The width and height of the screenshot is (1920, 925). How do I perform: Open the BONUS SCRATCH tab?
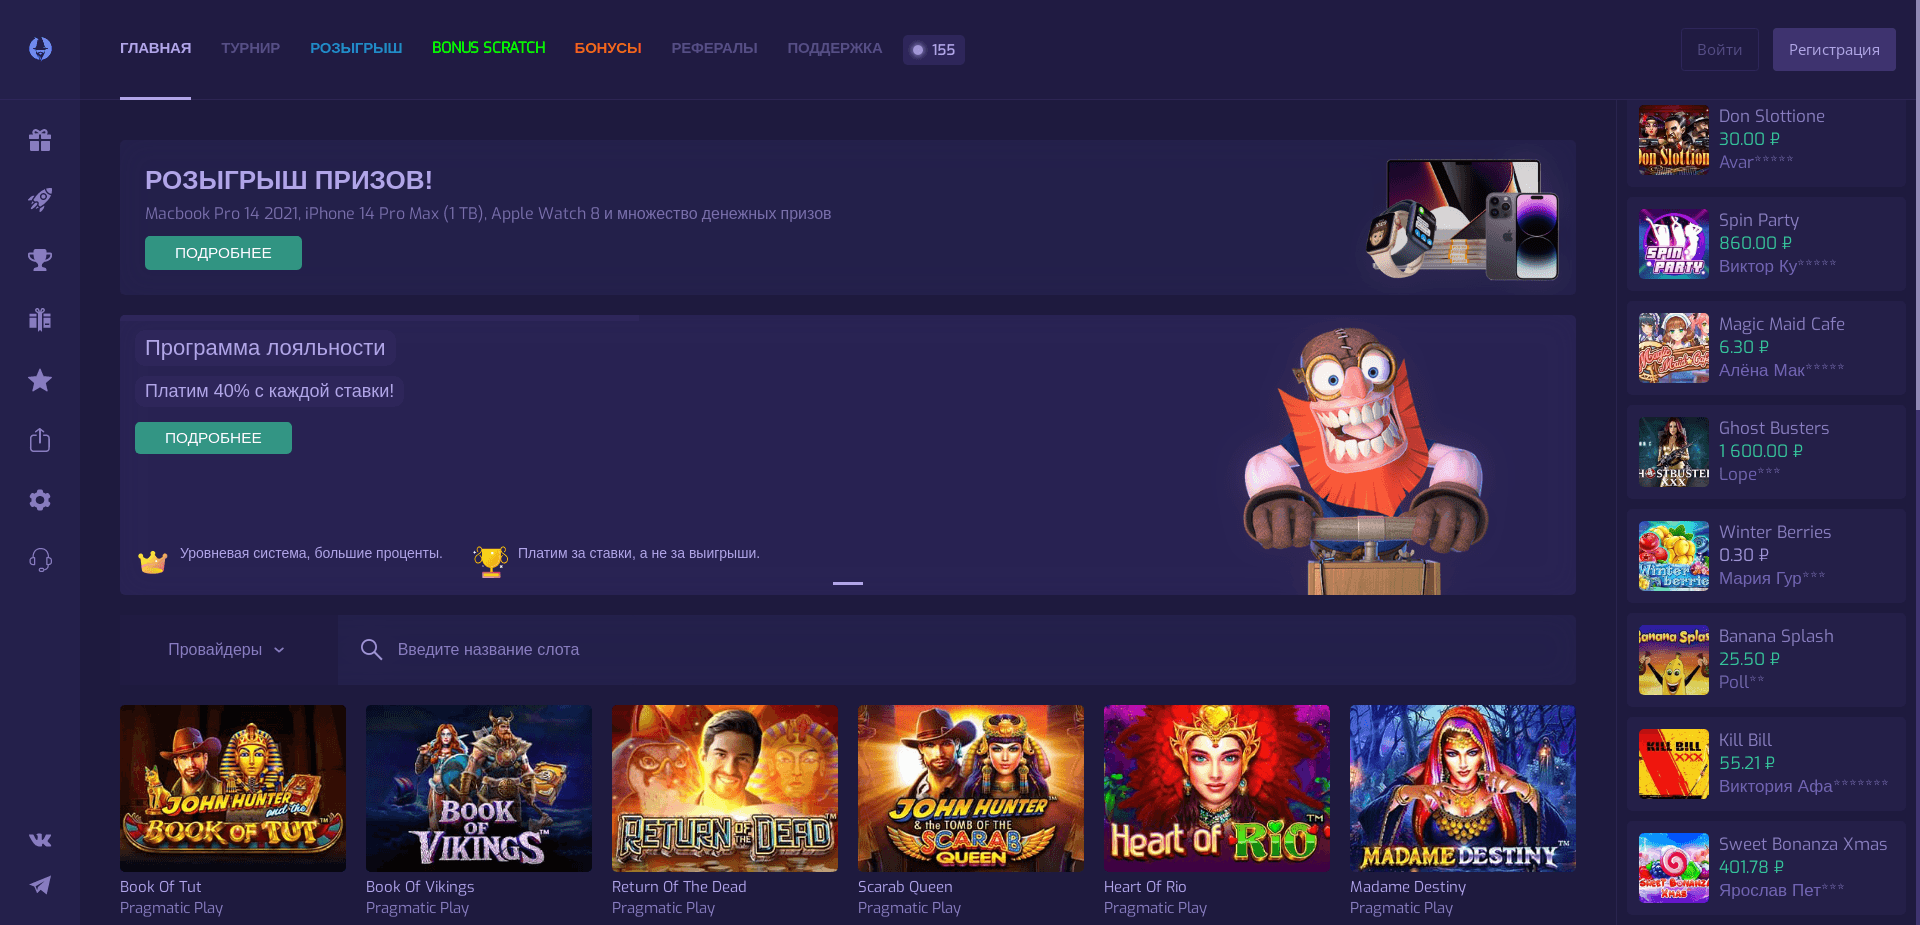click(488, 48)
